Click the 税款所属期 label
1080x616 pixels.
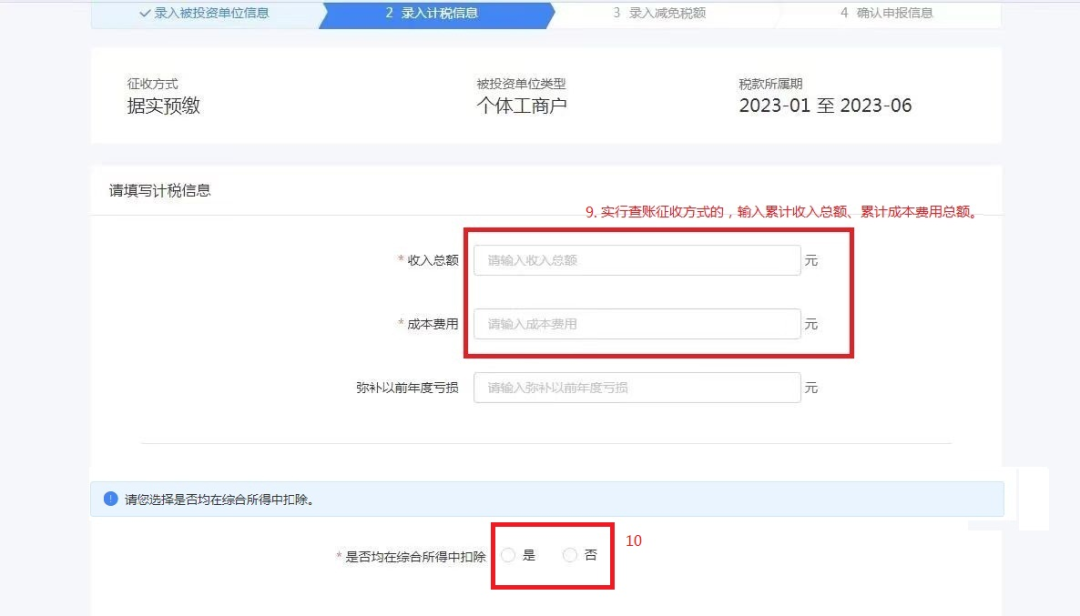(x=771, y=84)
